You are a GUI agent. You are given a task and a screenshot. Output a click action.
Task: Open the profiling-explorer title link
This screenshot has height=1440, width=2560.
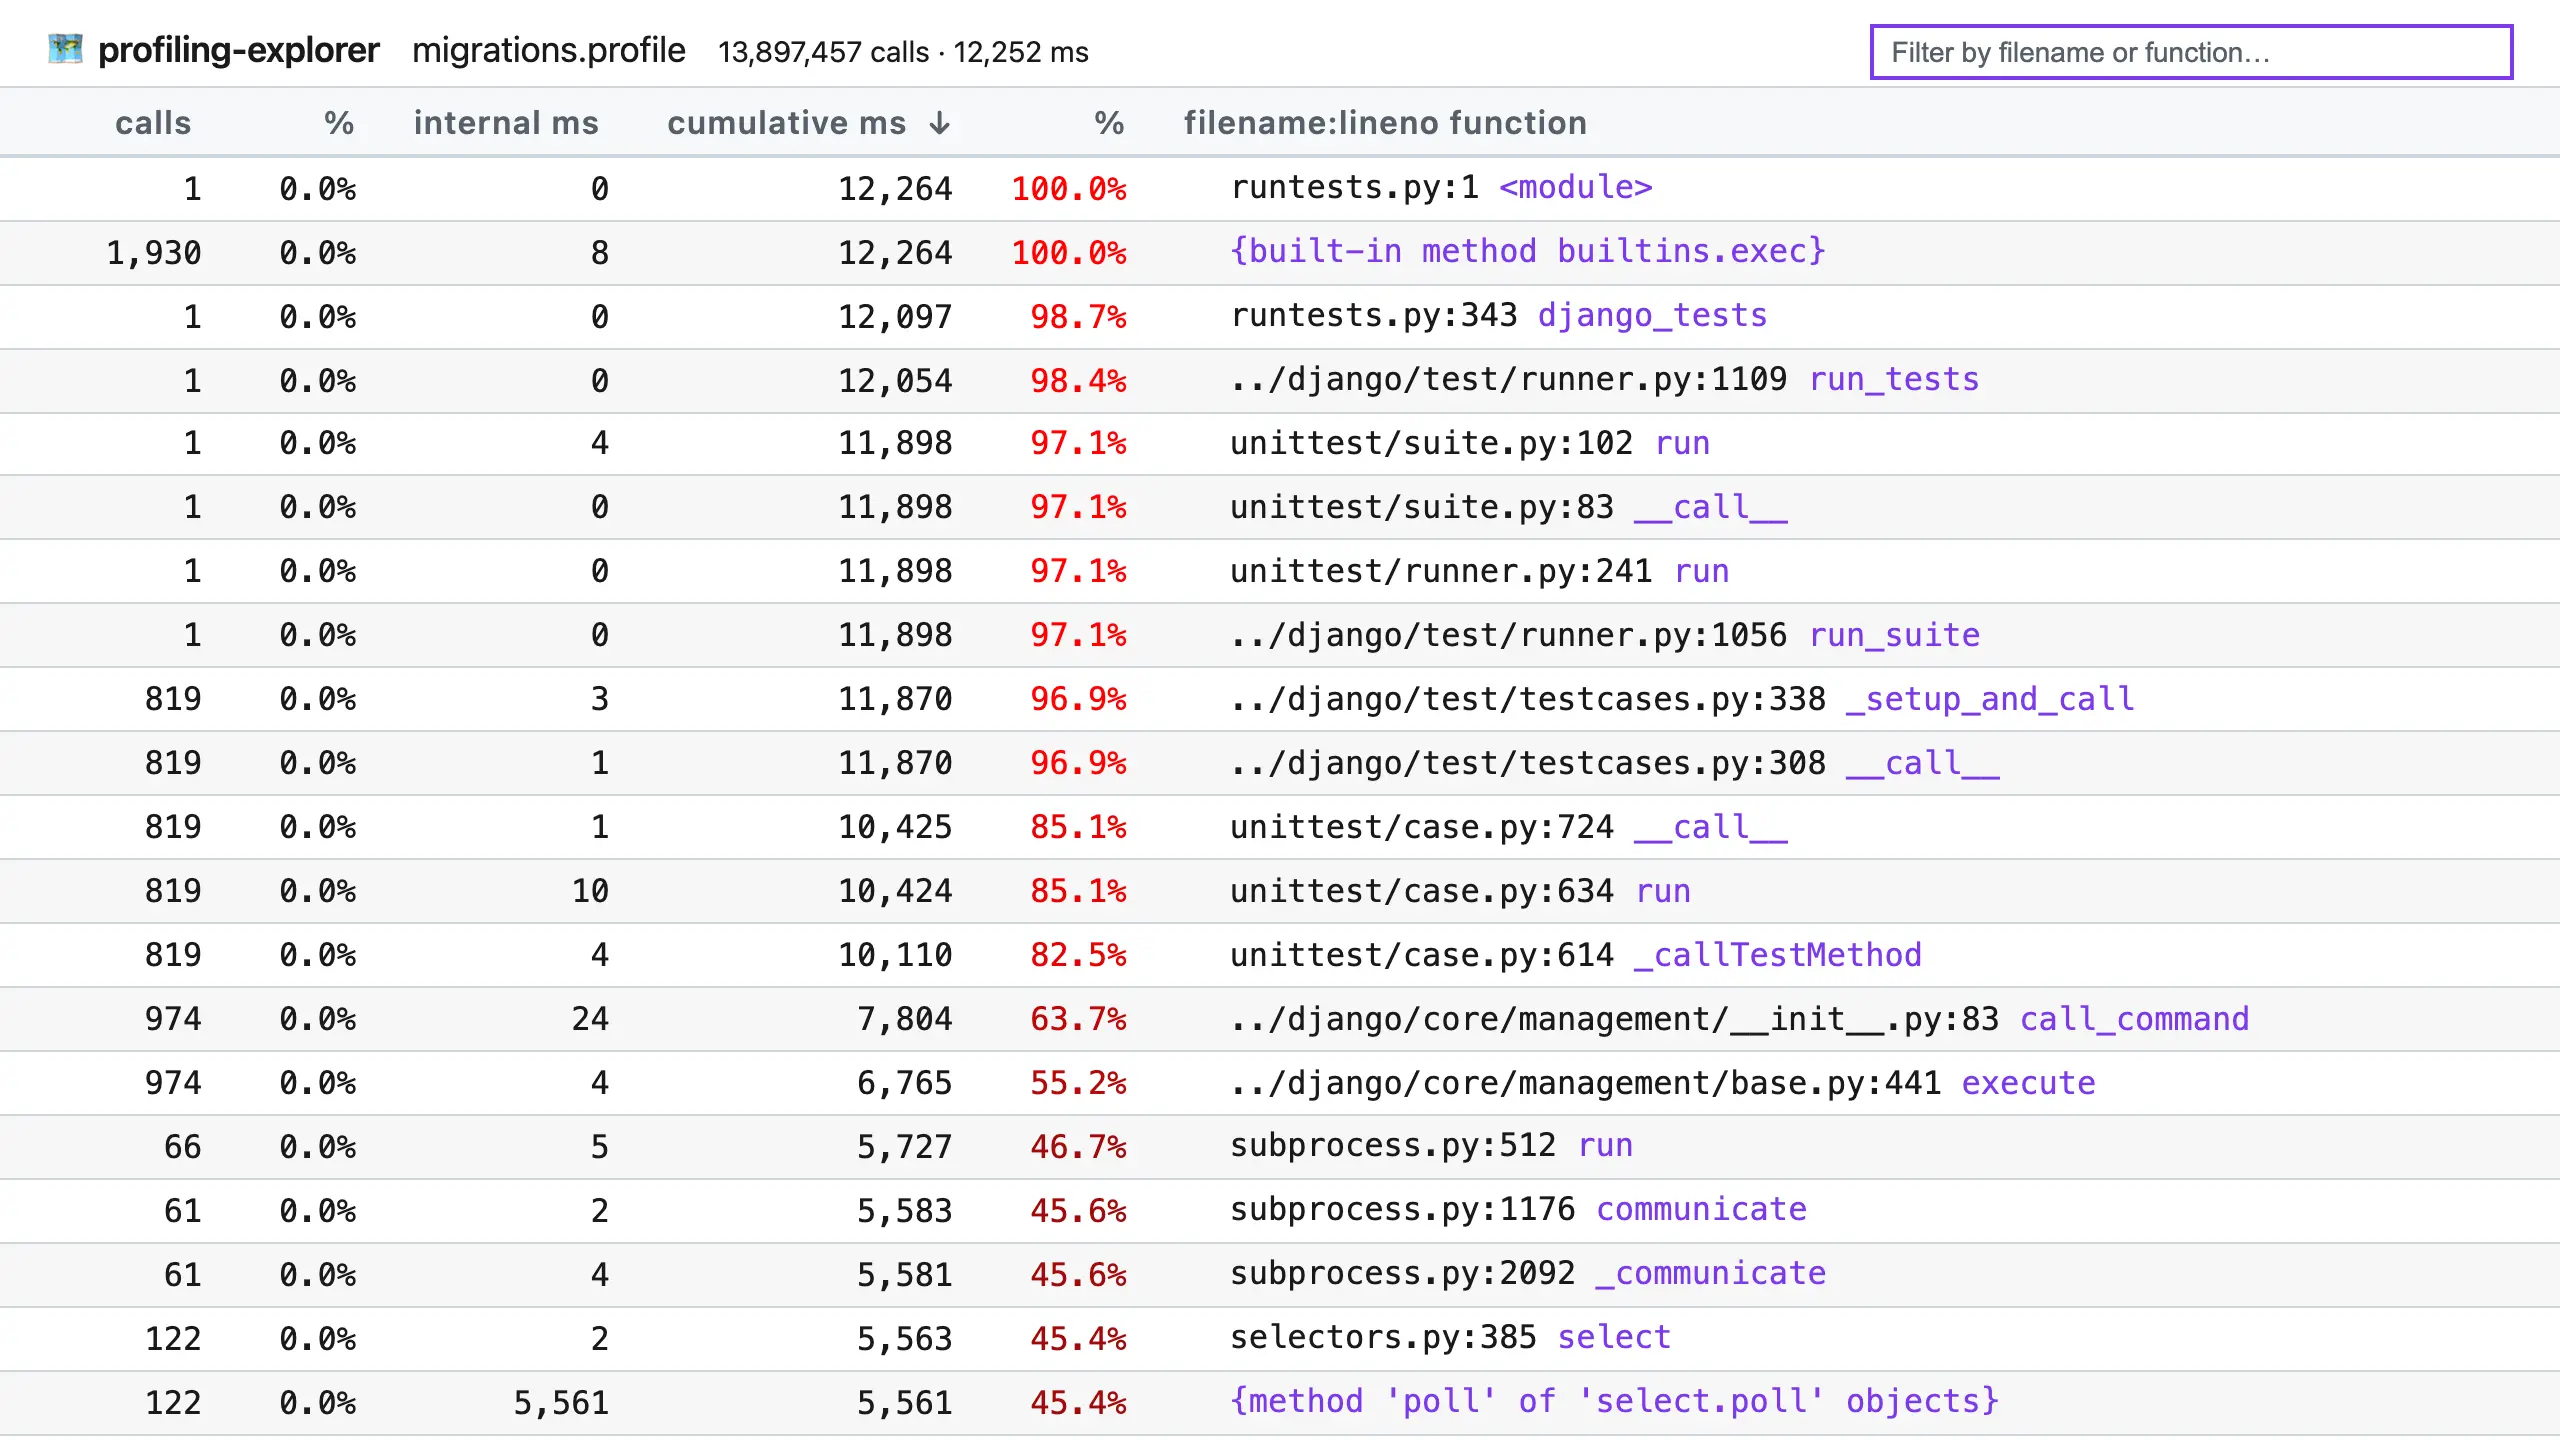coord(238,50)
